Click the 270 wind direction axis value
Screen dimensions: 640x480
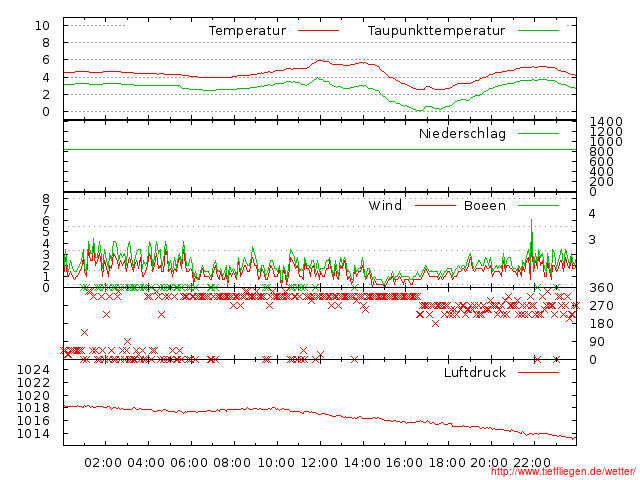pos(601,306)
